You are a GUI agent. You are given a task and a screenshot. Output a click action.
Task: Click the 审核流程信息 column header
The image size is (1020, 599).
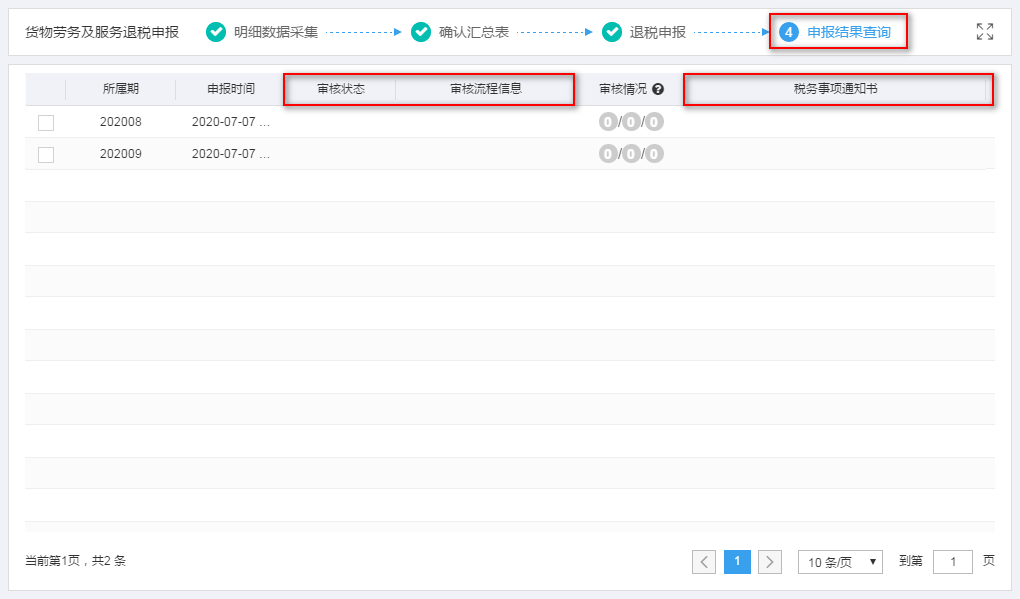tap(486, 88)
